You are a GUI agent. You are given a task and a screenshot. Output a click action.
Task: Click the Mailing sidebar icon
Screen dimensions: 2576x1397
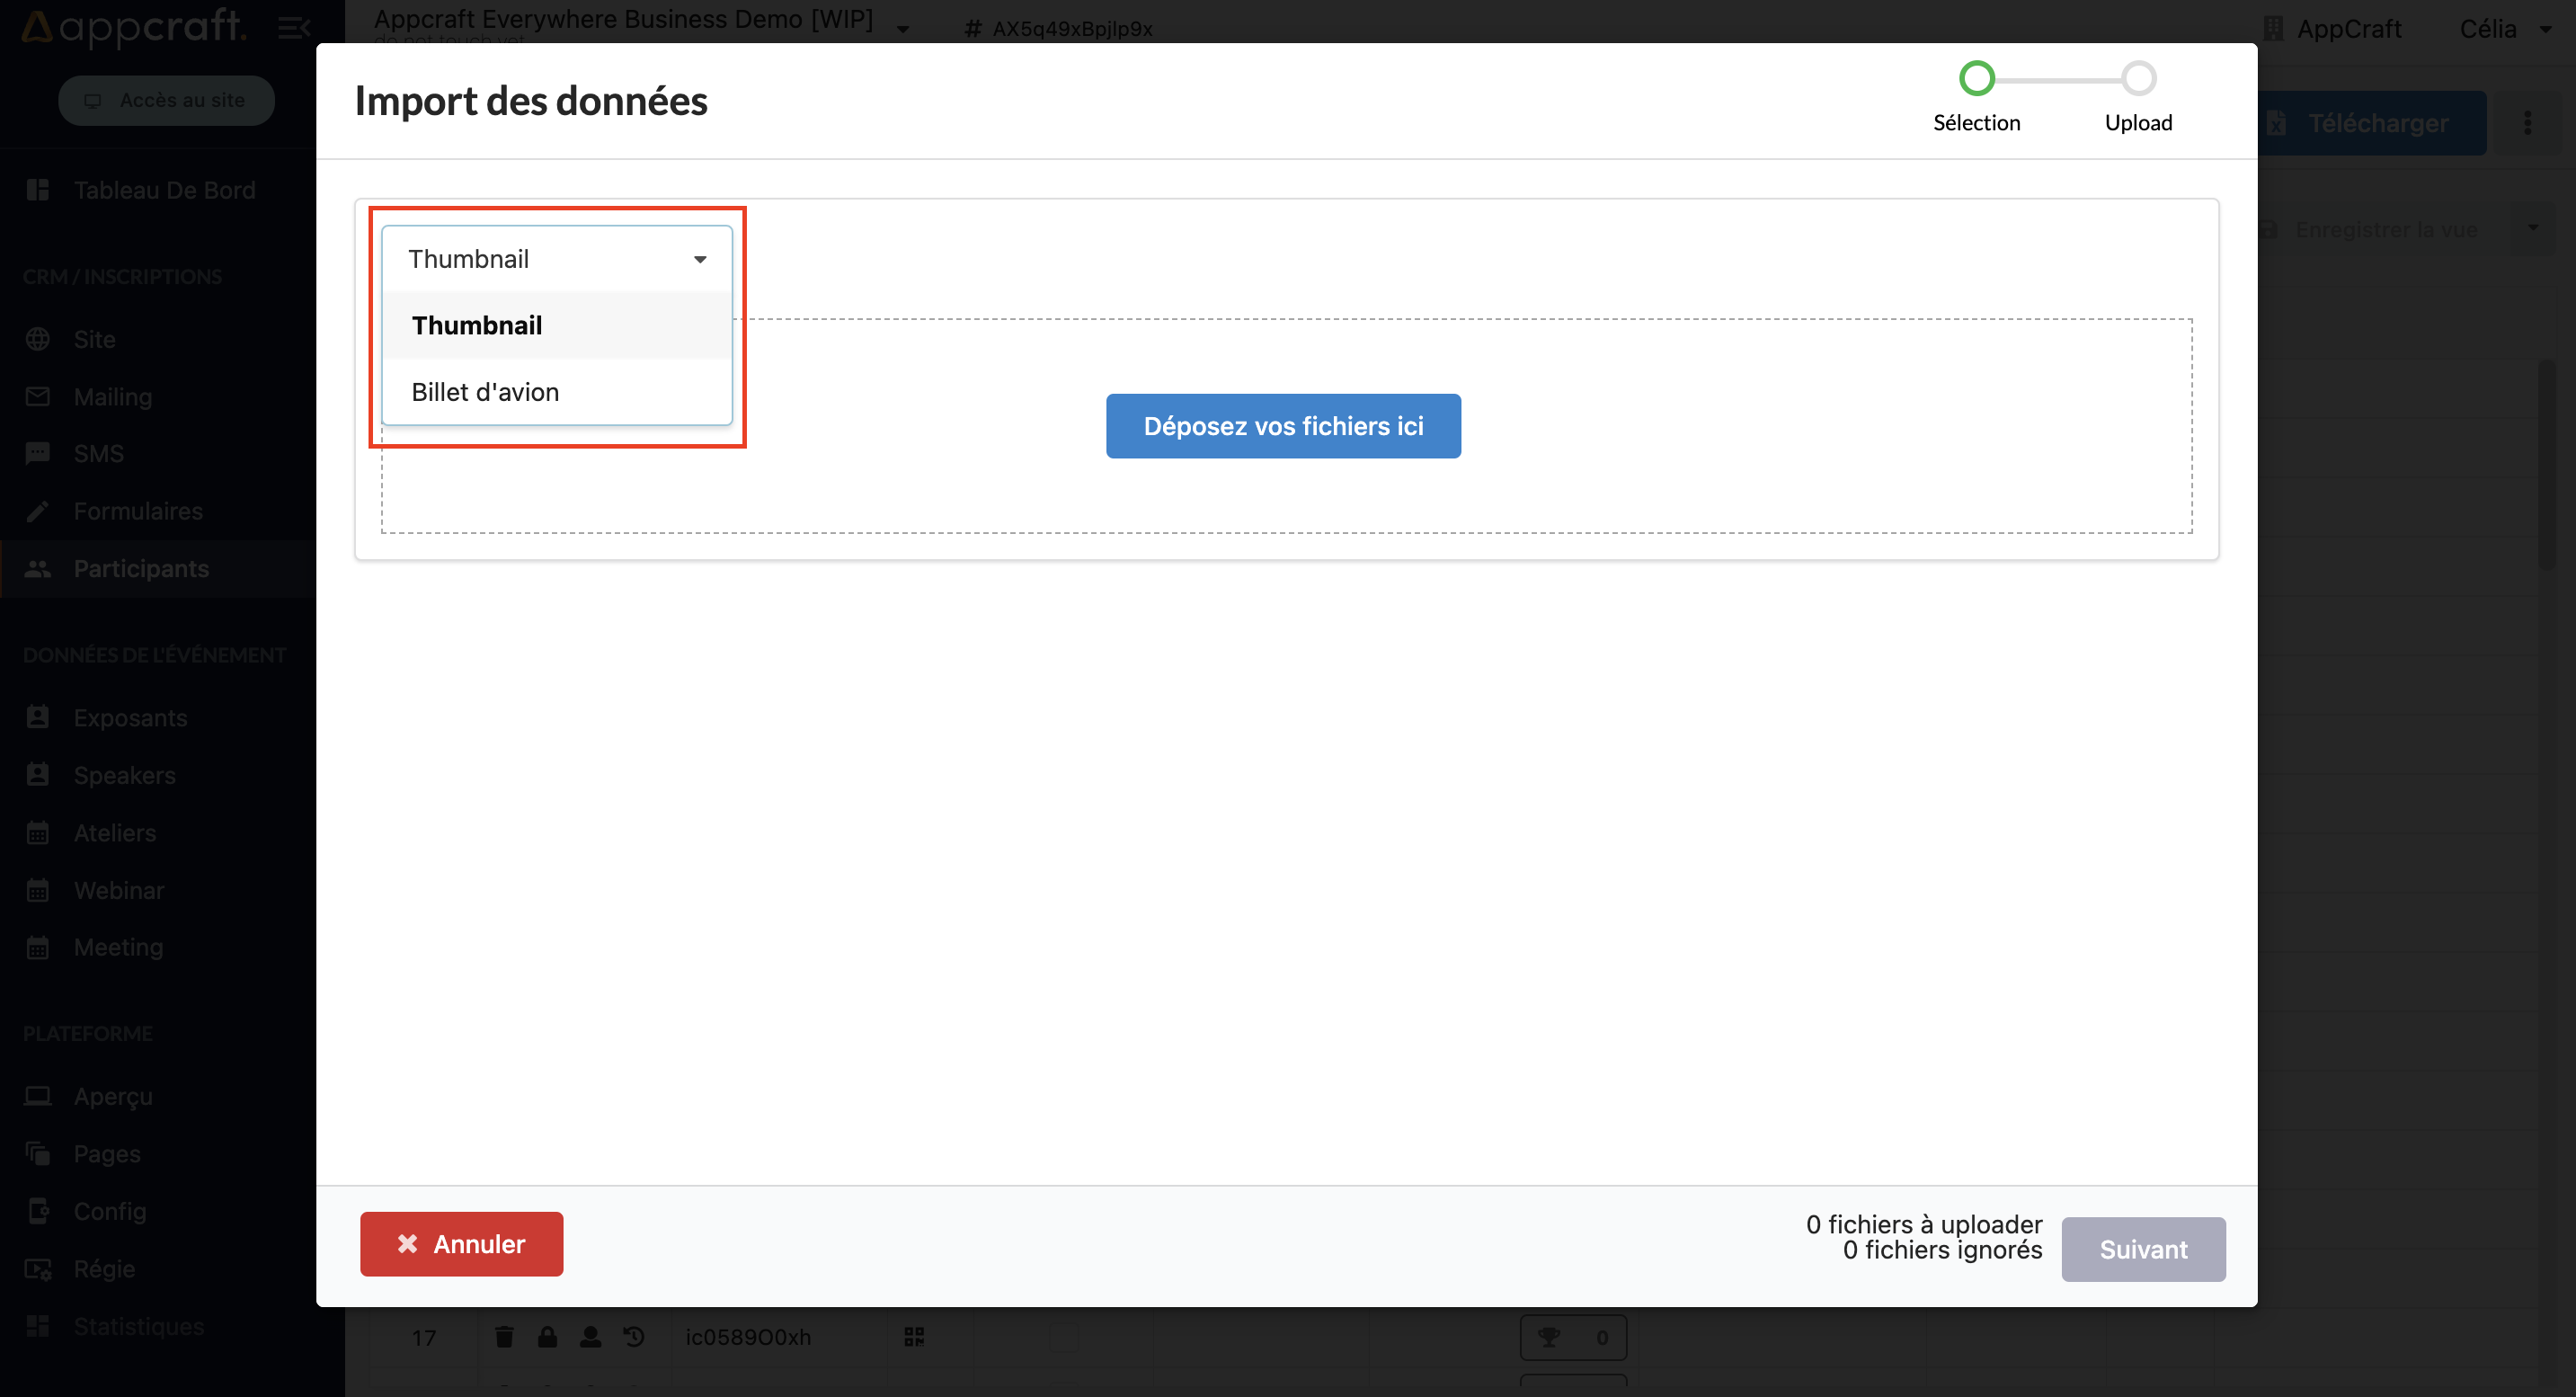coord(38,394)
